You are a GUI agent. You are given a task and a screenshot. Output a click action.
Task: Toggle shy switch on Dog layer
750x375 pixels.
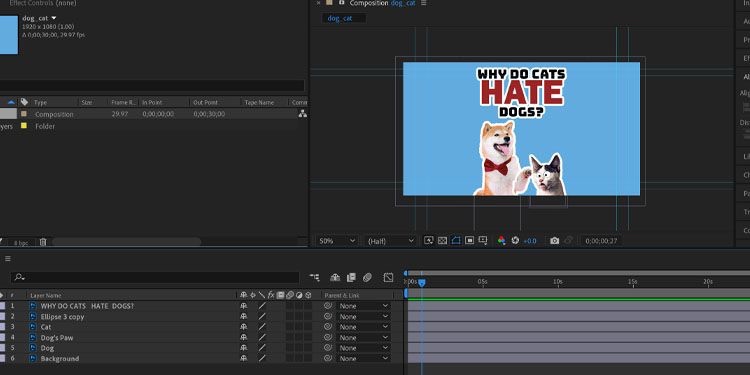click(243, 348)
